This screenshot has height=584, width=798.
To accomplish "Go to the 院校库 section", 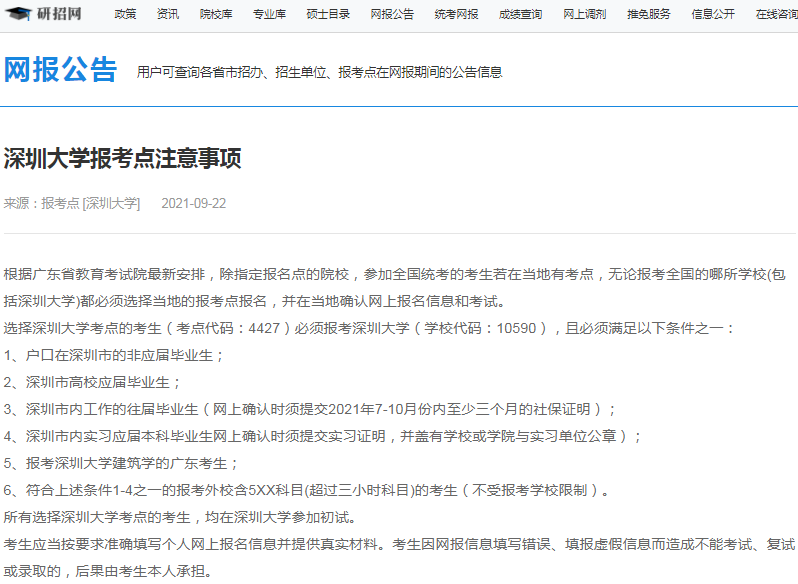I will (216, 14).
